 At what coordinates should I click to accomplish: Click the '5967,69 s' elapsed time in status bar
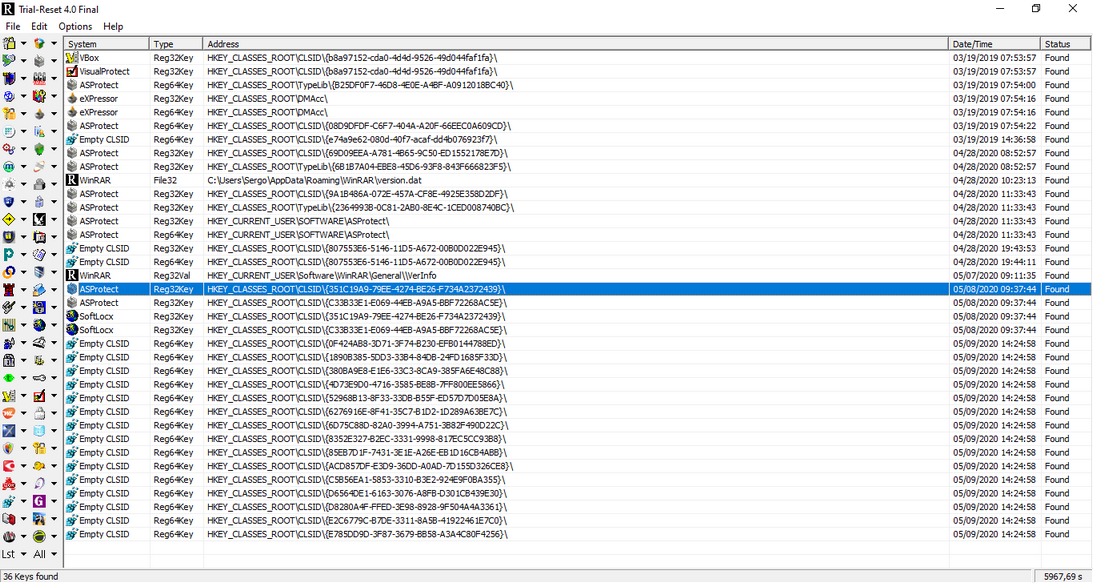(x=1063, y=576)
